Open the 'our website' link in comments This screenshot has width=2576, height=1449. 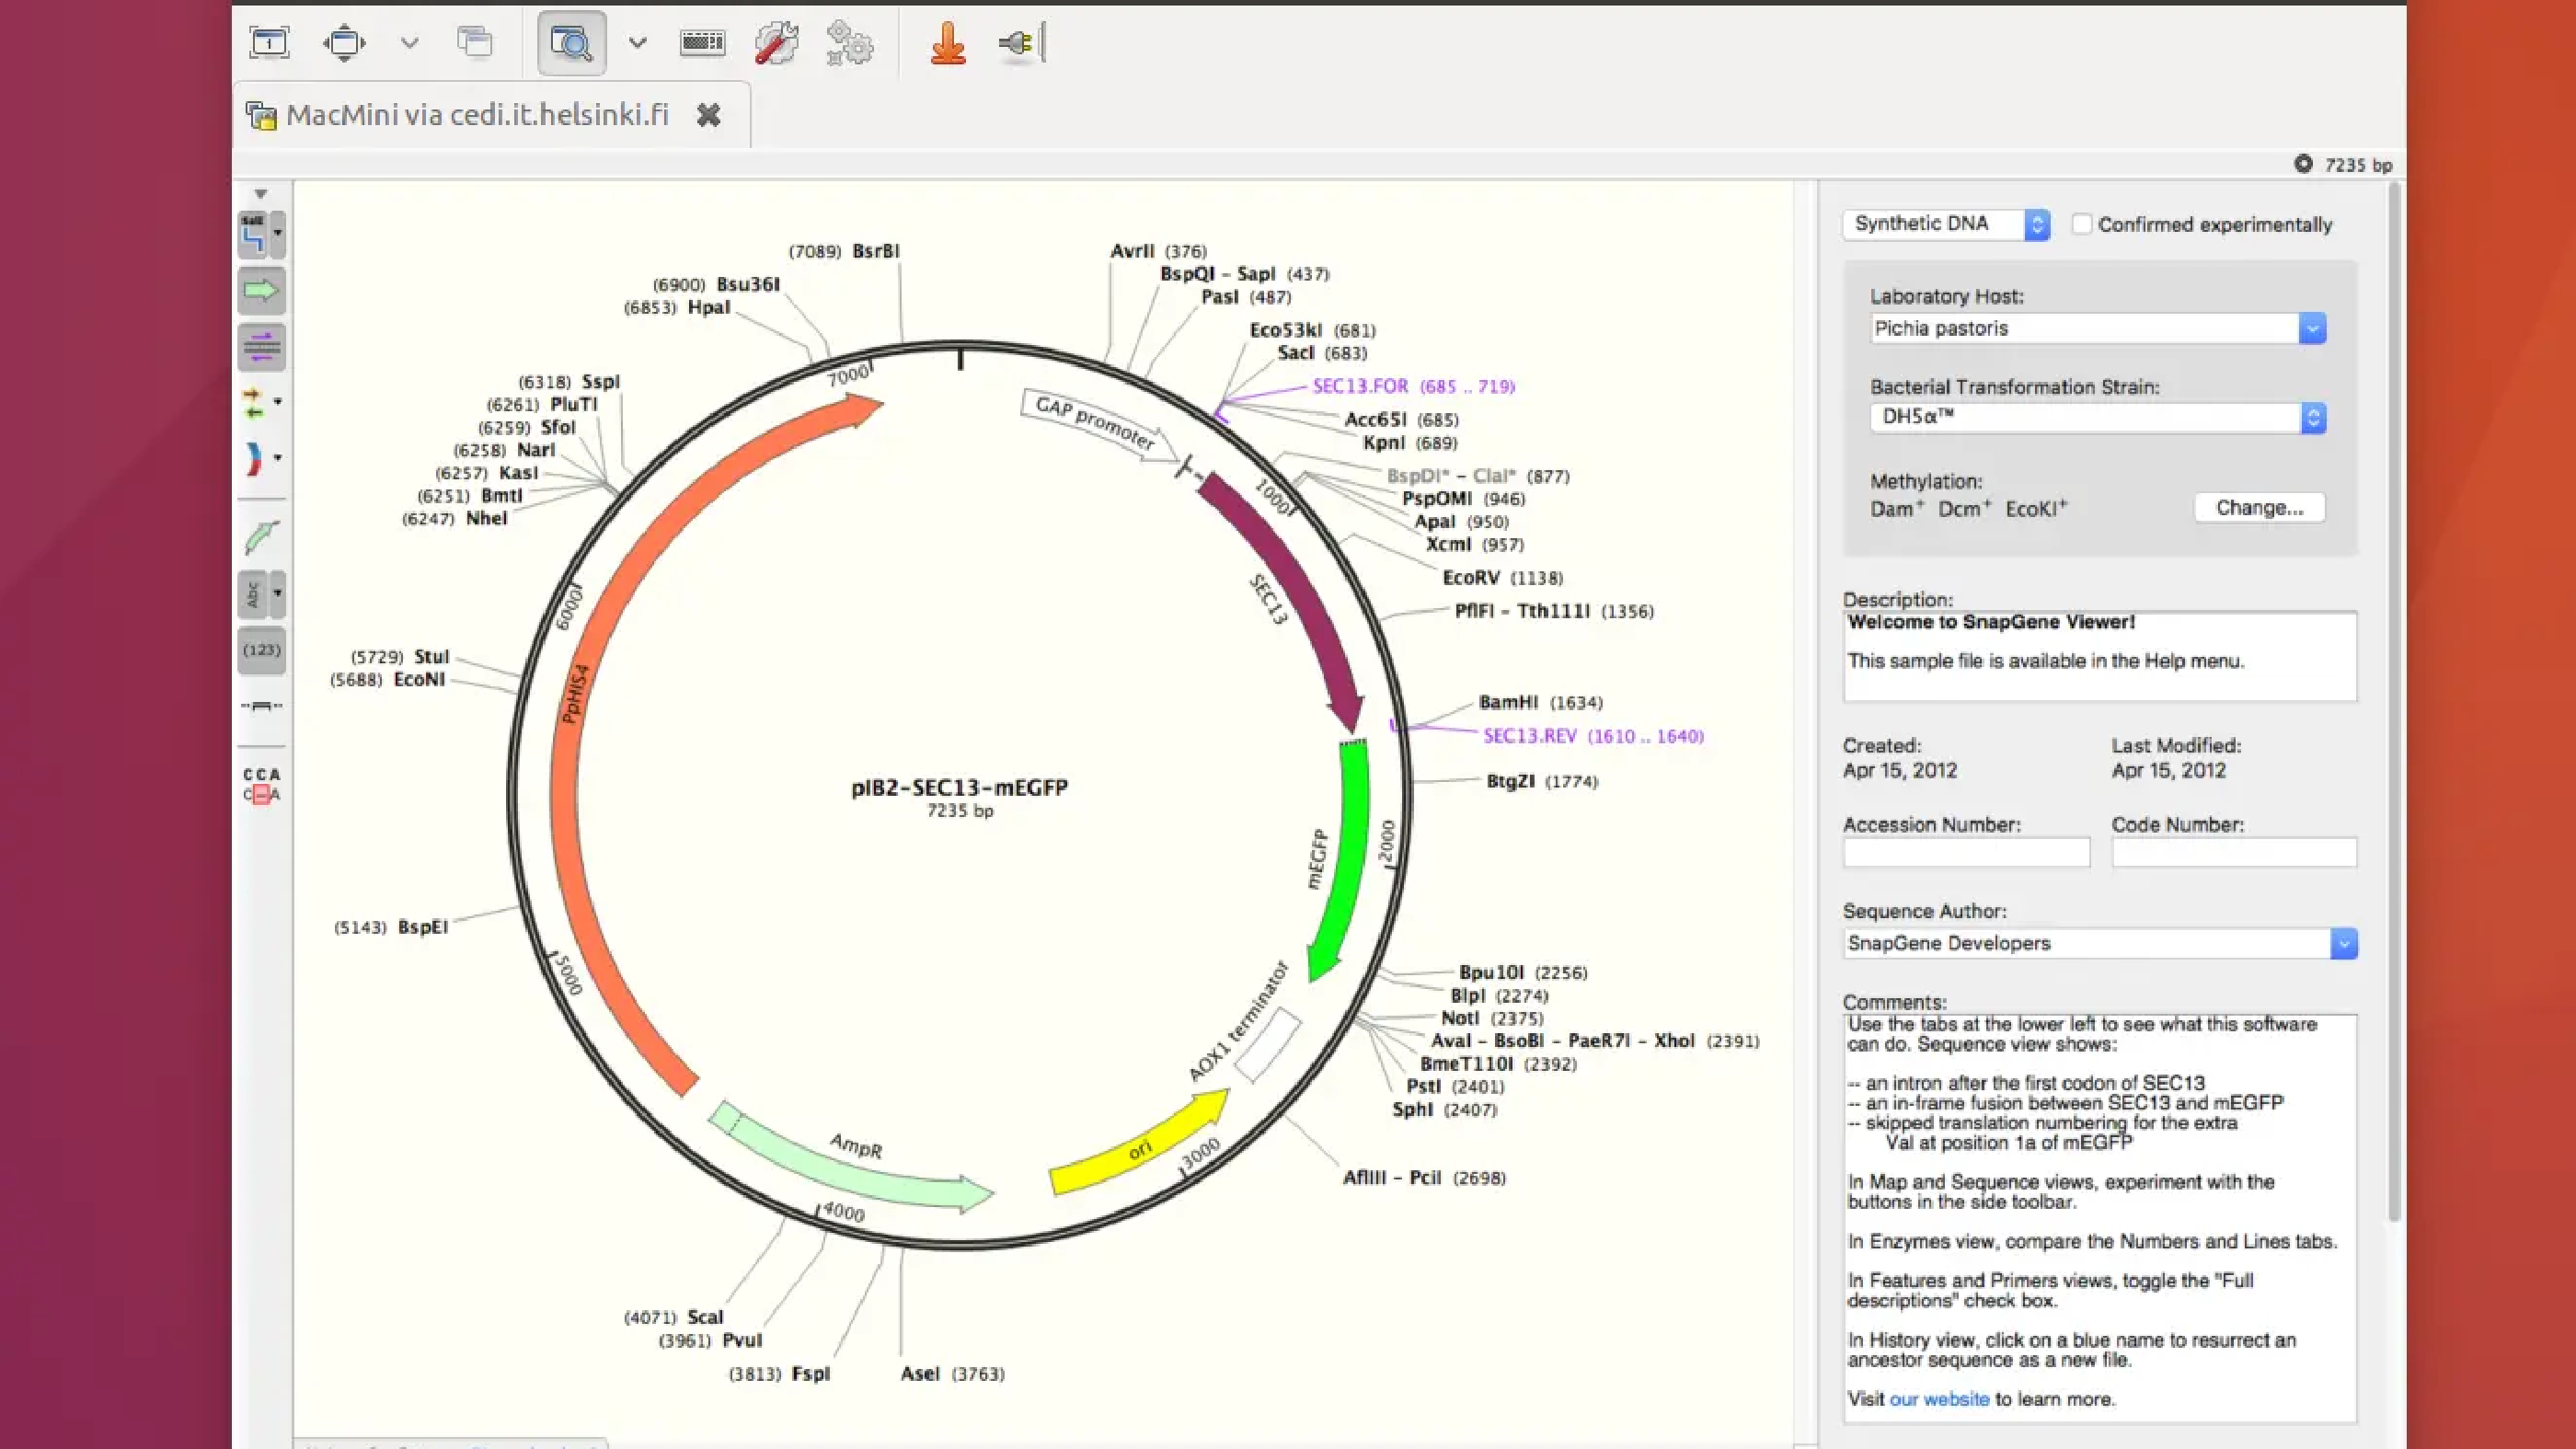tap(1939, 1399)
